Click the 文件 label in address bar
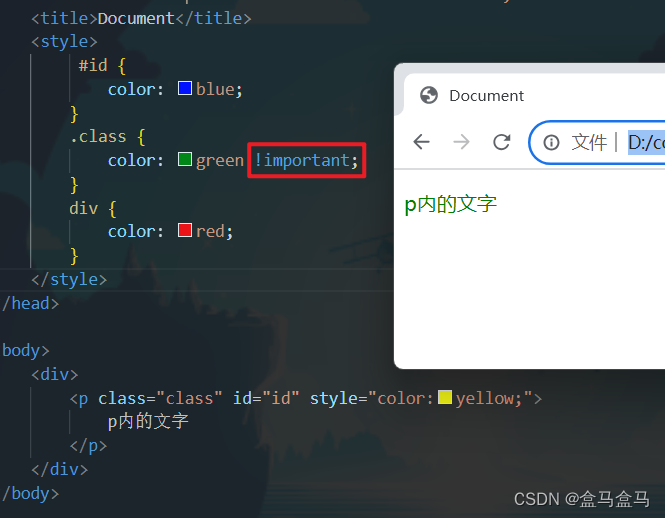665x518 pixels. [x=589, y=143]
